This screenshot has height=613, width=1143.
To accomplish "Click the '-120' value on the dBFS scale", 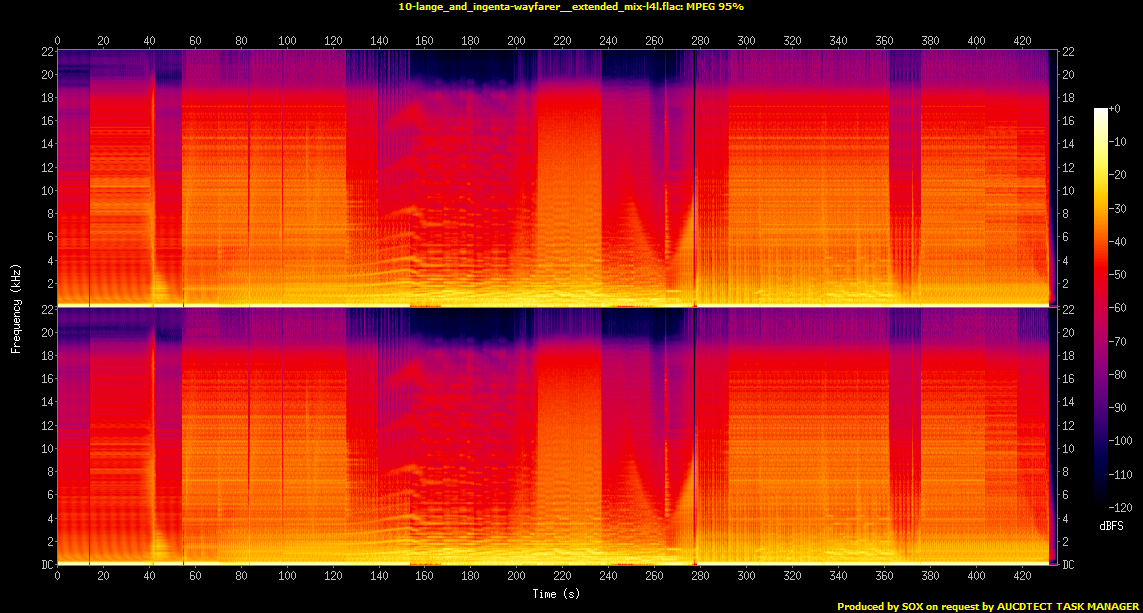I will click(x=1120, y=507).
